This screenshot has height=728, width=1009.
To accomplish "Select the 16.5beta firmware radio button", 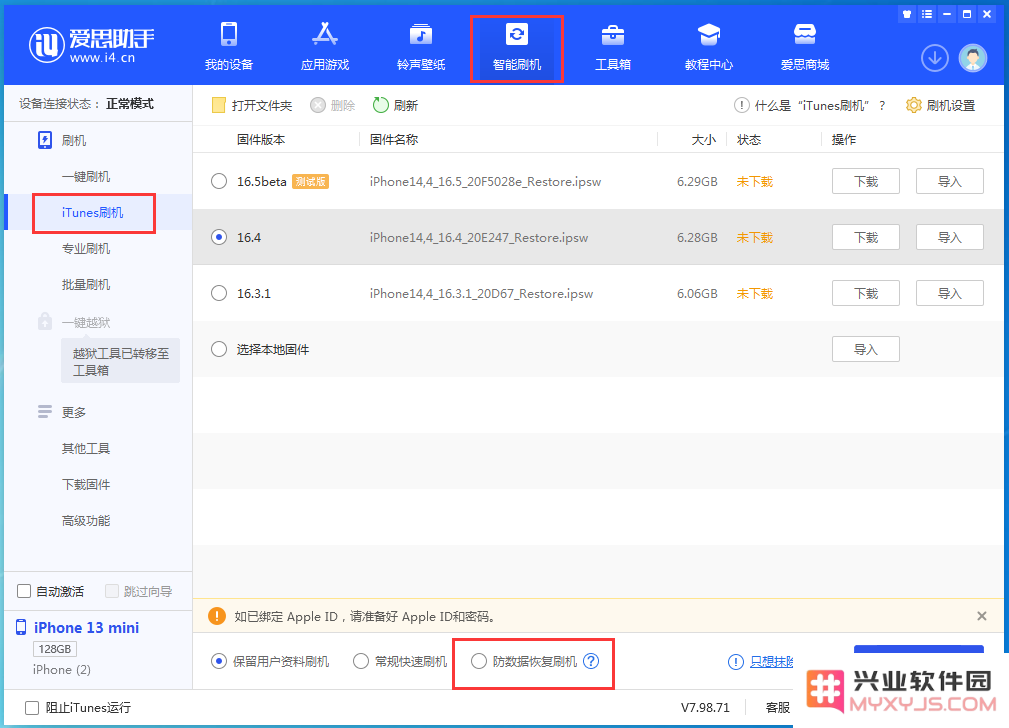I will (219, 182).
